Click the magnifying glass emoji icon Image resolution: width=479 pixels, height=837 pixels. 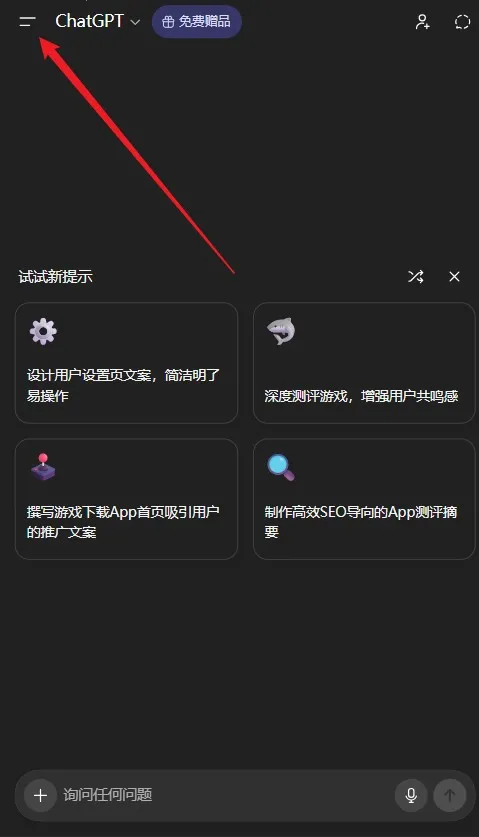(x=281, y=468)
